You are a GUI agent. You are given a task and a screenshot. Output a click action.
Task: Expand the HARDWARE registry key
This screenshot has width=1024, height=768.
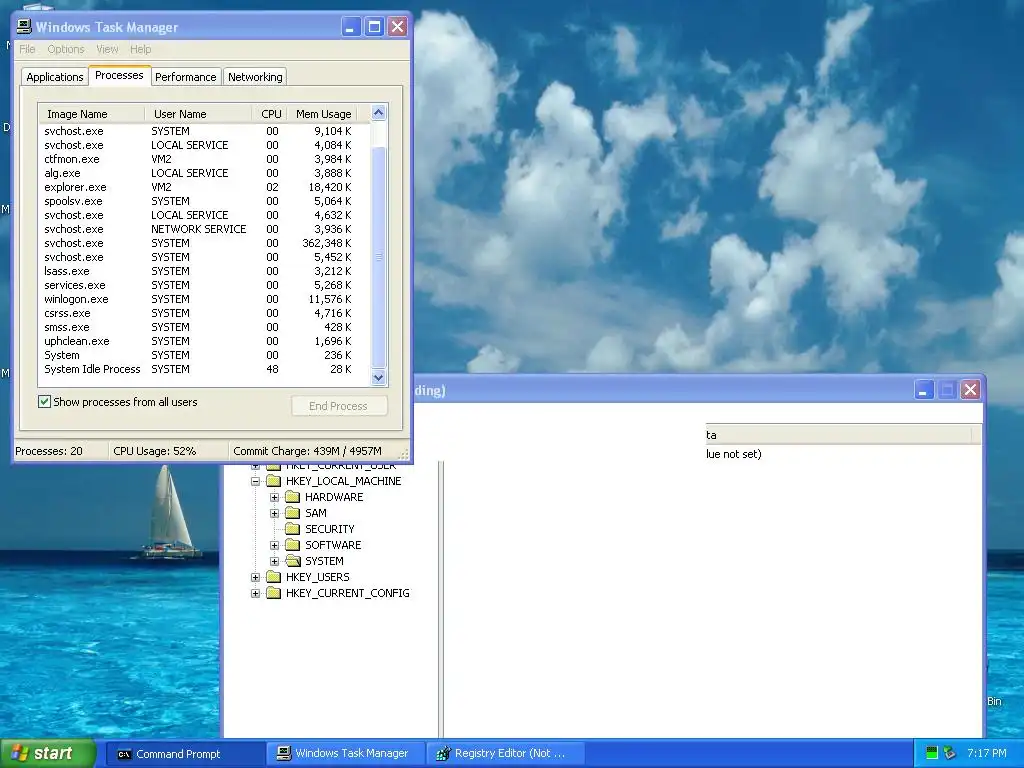pos(274,497)
